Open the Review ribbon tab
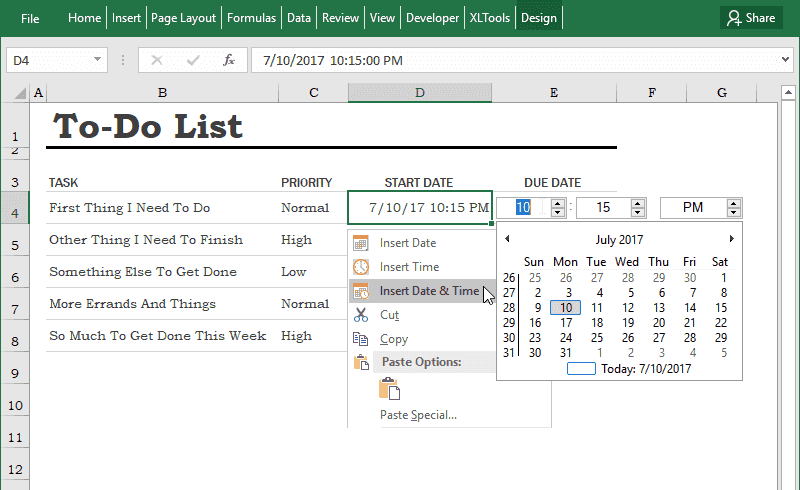 340,18
